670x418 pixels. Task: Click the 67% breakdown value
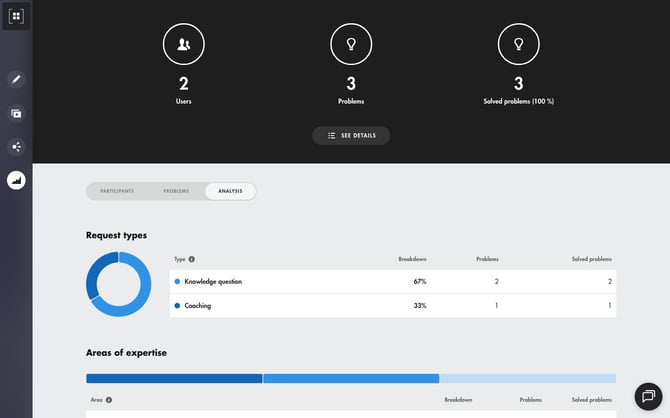coord(420,281)
